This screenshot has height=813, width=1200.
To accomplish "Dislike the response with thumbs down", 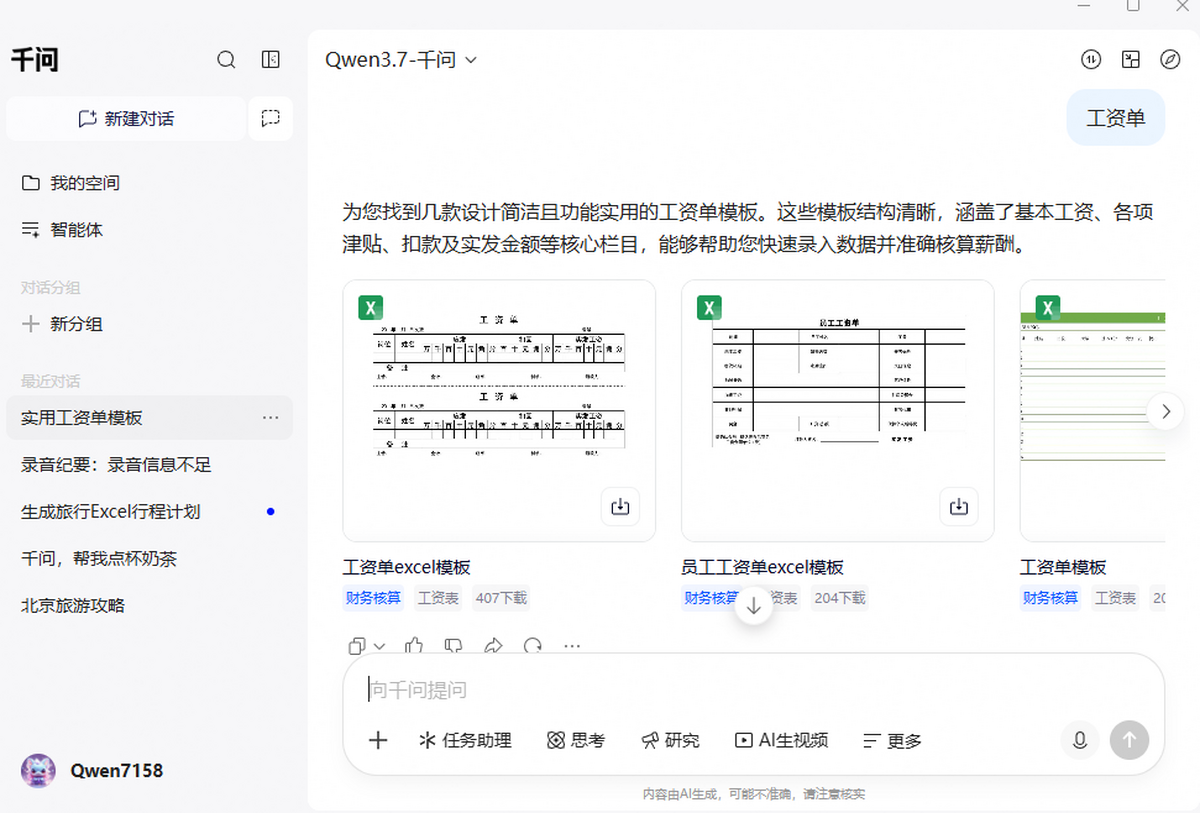I will pos(453,646).
